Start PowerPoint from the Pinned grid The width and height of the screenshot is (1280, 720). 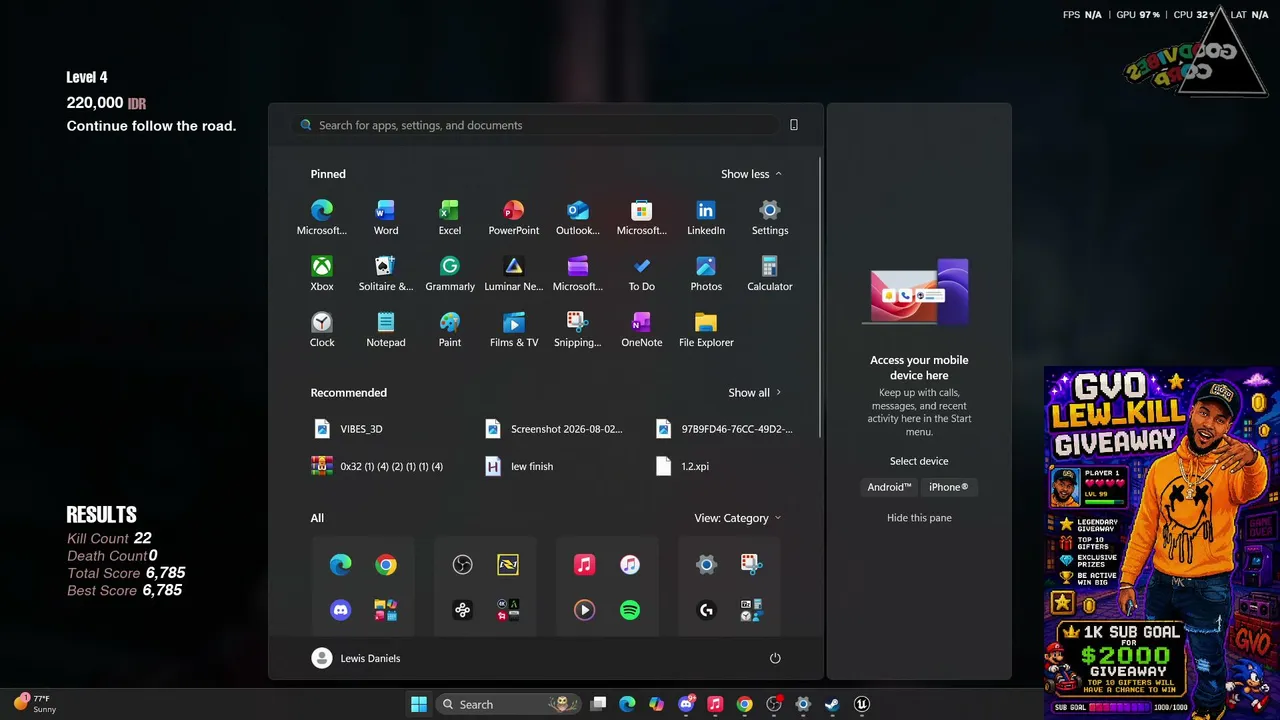tap(514, 217)
